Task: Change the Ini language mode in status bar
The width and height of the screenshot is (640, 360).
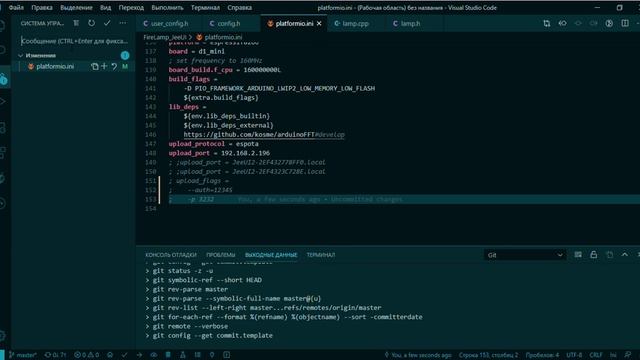Action: [x=613, y=355]
